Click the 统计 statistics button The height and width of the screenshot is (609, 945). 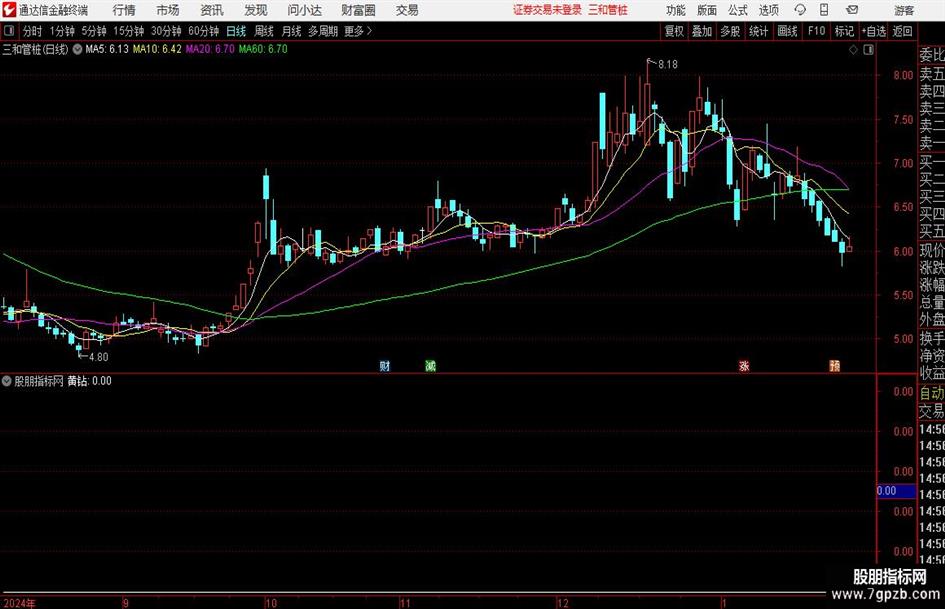[758, 31]
